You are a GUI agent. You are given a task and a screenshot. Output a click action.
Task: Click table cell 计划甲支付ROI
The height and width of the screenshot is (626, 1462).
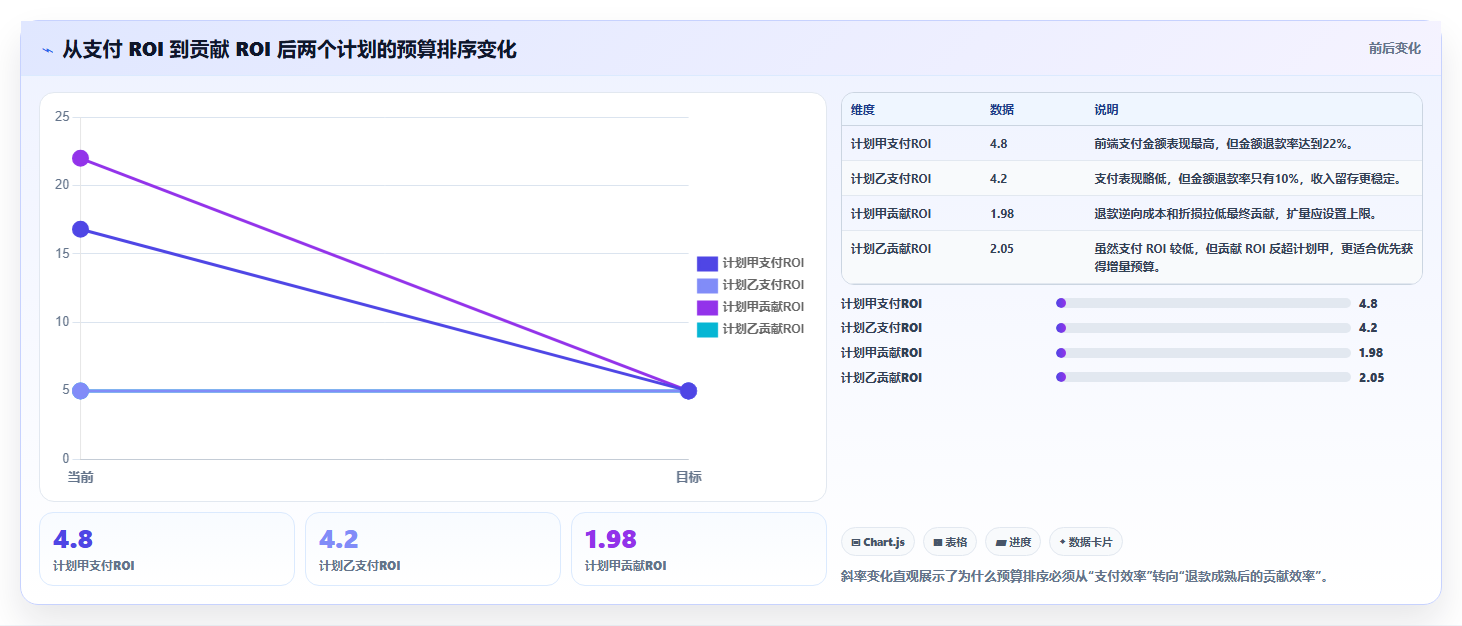(891, 144)
